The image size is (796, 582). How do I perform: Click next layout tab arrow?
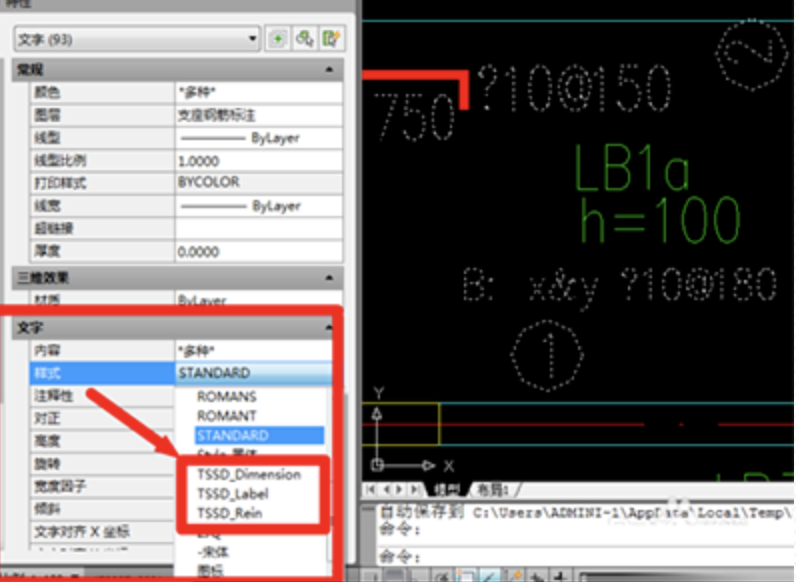(400, 490)
